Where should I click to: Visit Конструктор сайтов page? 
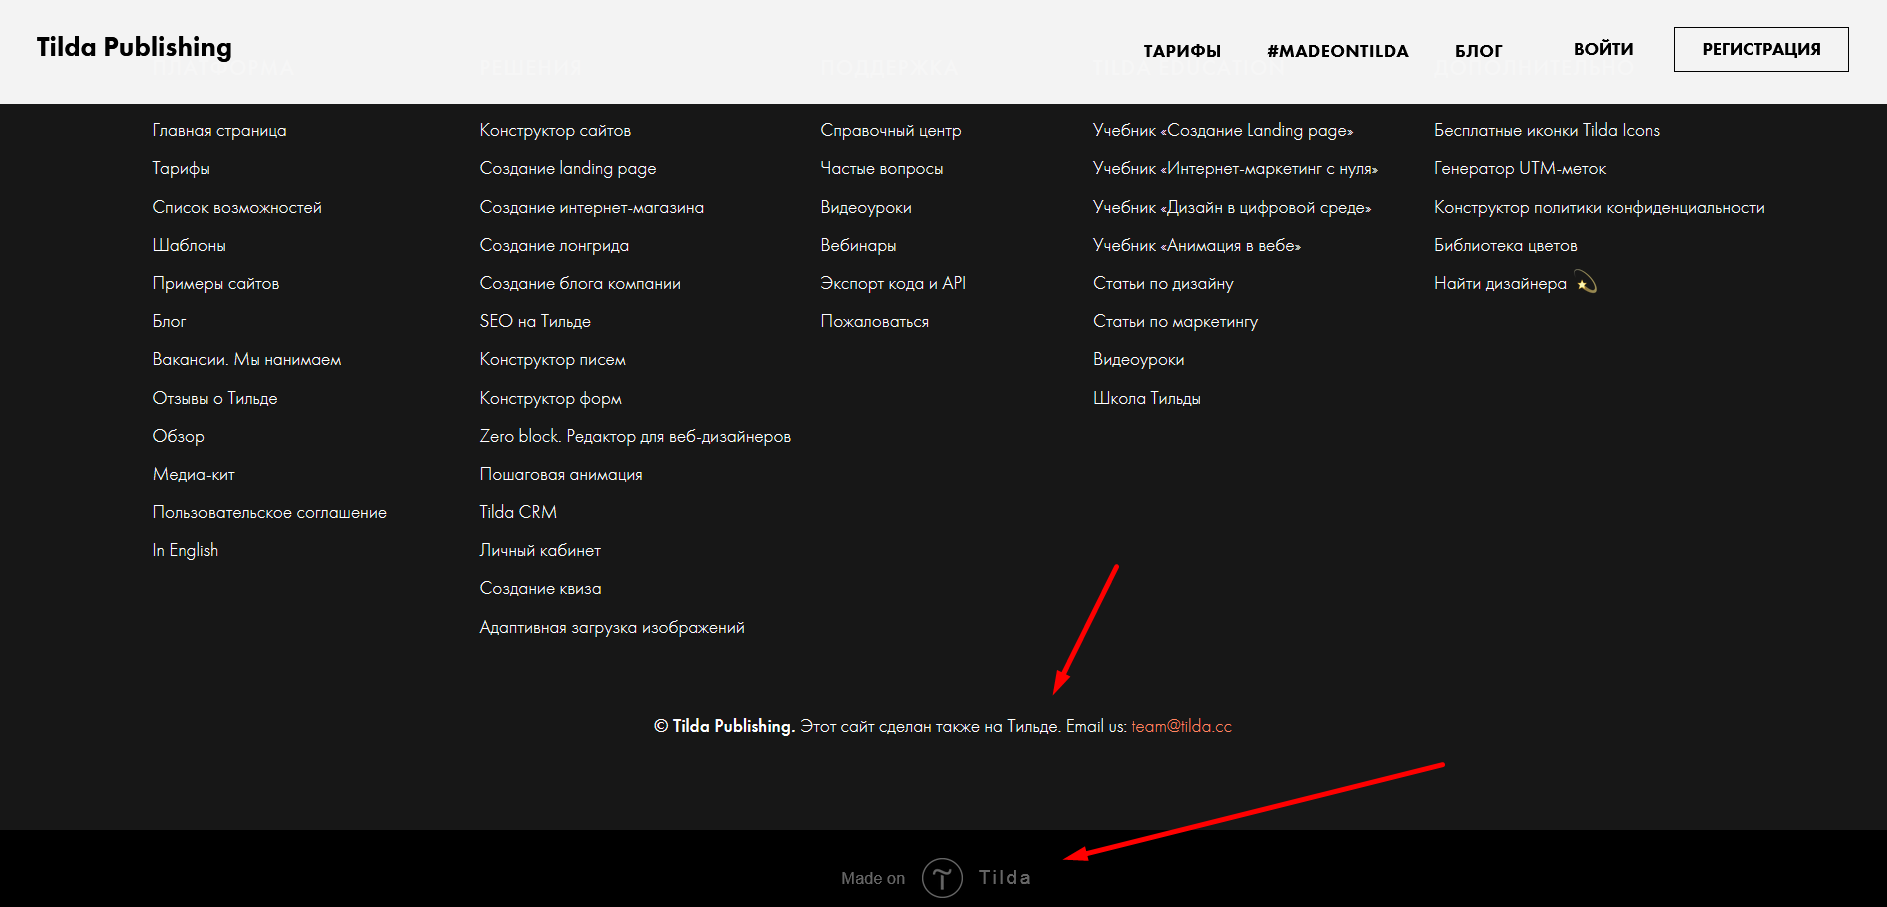[x=555, y=130]
